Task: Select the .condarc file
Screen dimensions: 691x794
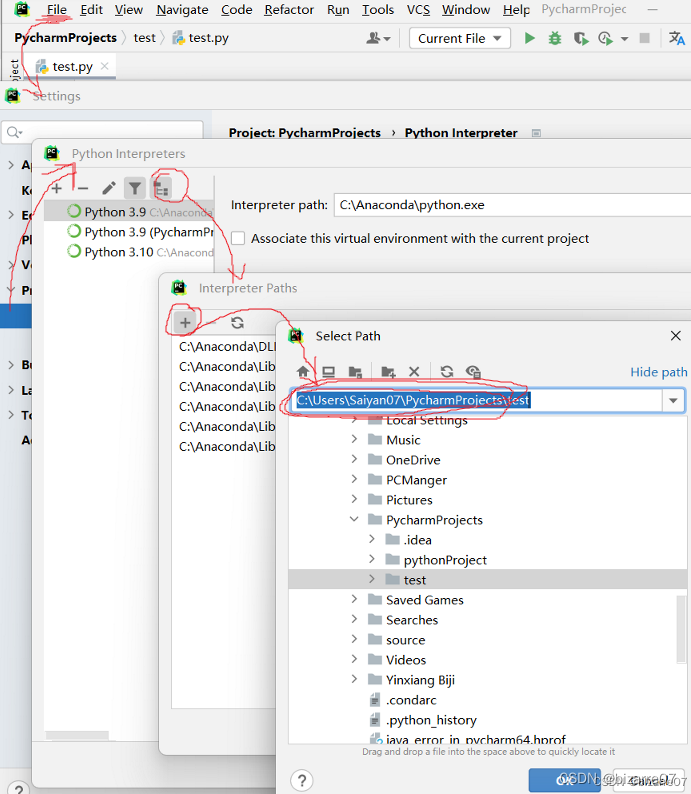Action: tap(411, 700)
